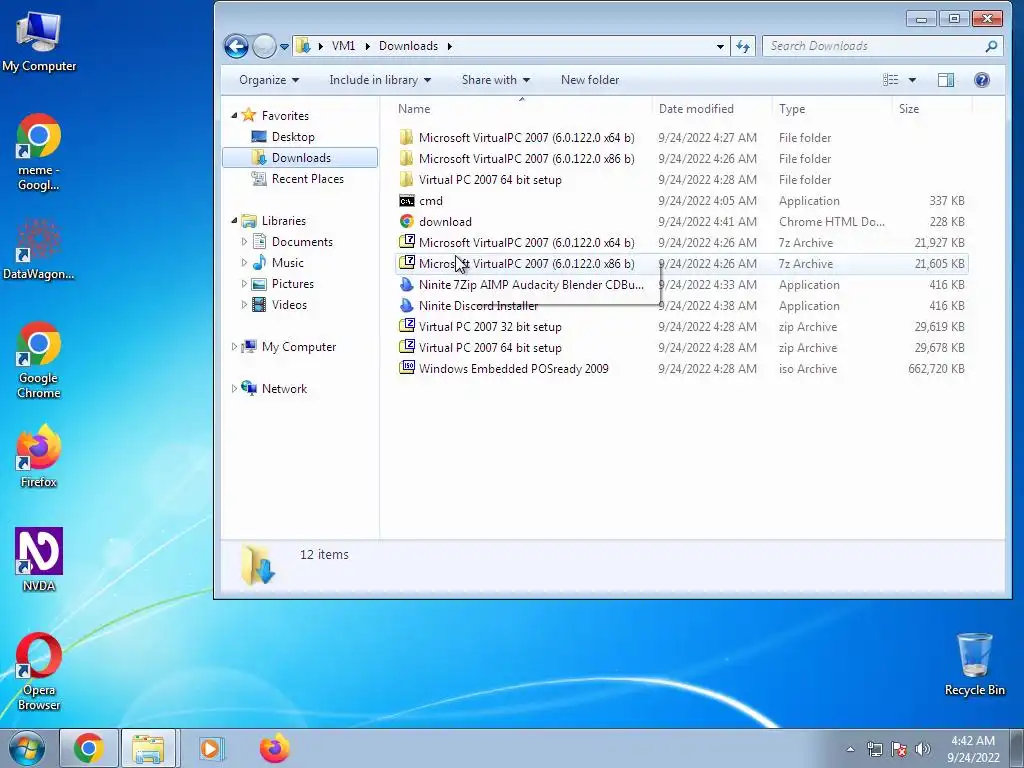Show hidden system tray icons arrow

click(x=850, y=749)
